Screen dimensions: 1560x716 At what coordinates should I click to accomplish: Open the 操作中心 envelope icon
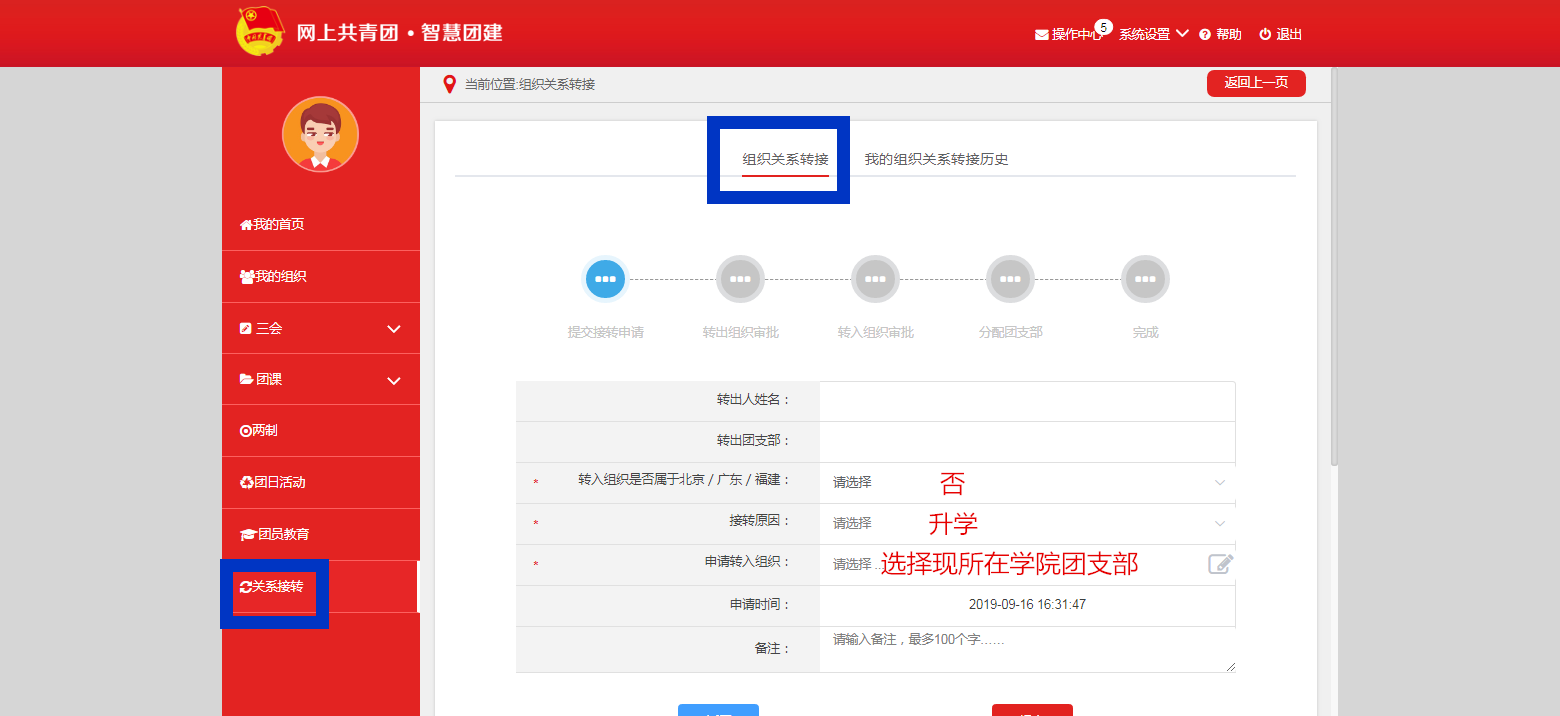tap(1042, 35)
